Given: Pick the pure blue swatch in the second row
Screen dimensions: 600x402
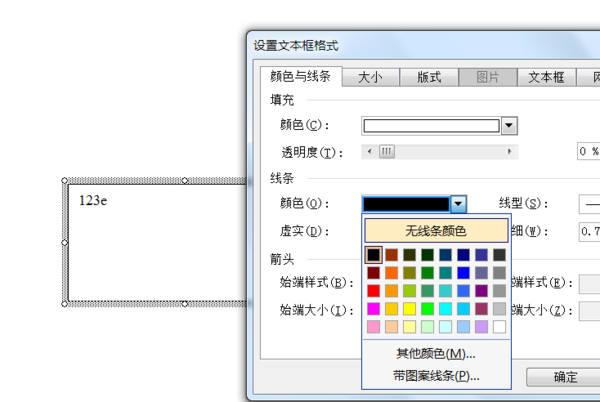Looking at the screenshot, I should 463,273.
